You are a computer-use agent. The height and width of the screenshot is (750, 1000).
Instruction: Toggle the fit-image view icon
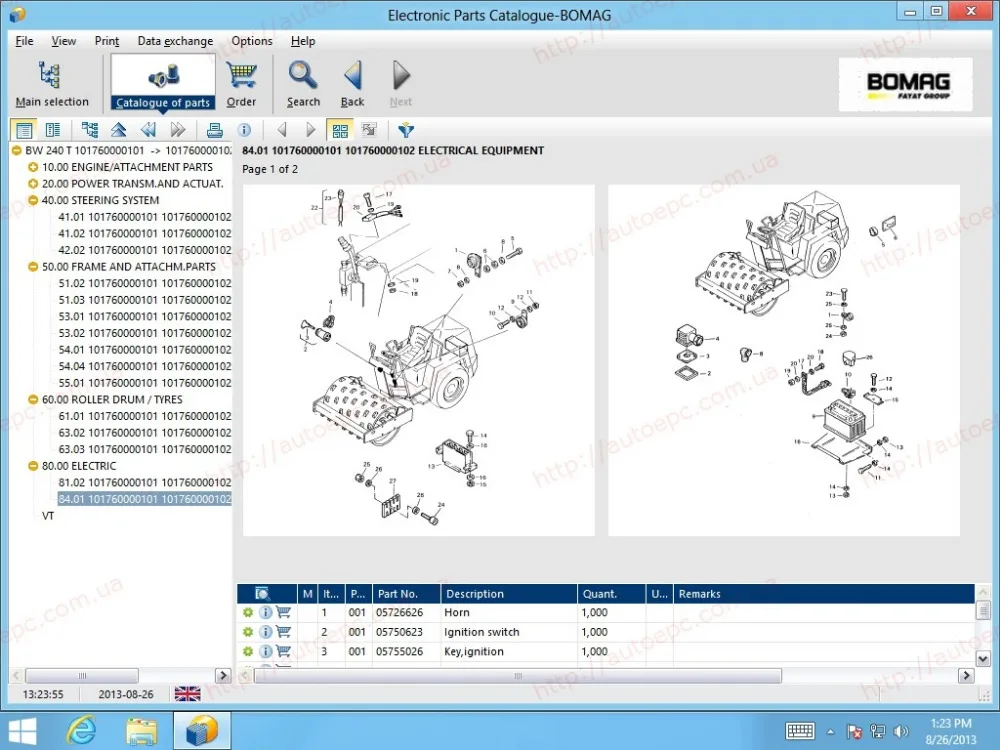click(369, 130)
